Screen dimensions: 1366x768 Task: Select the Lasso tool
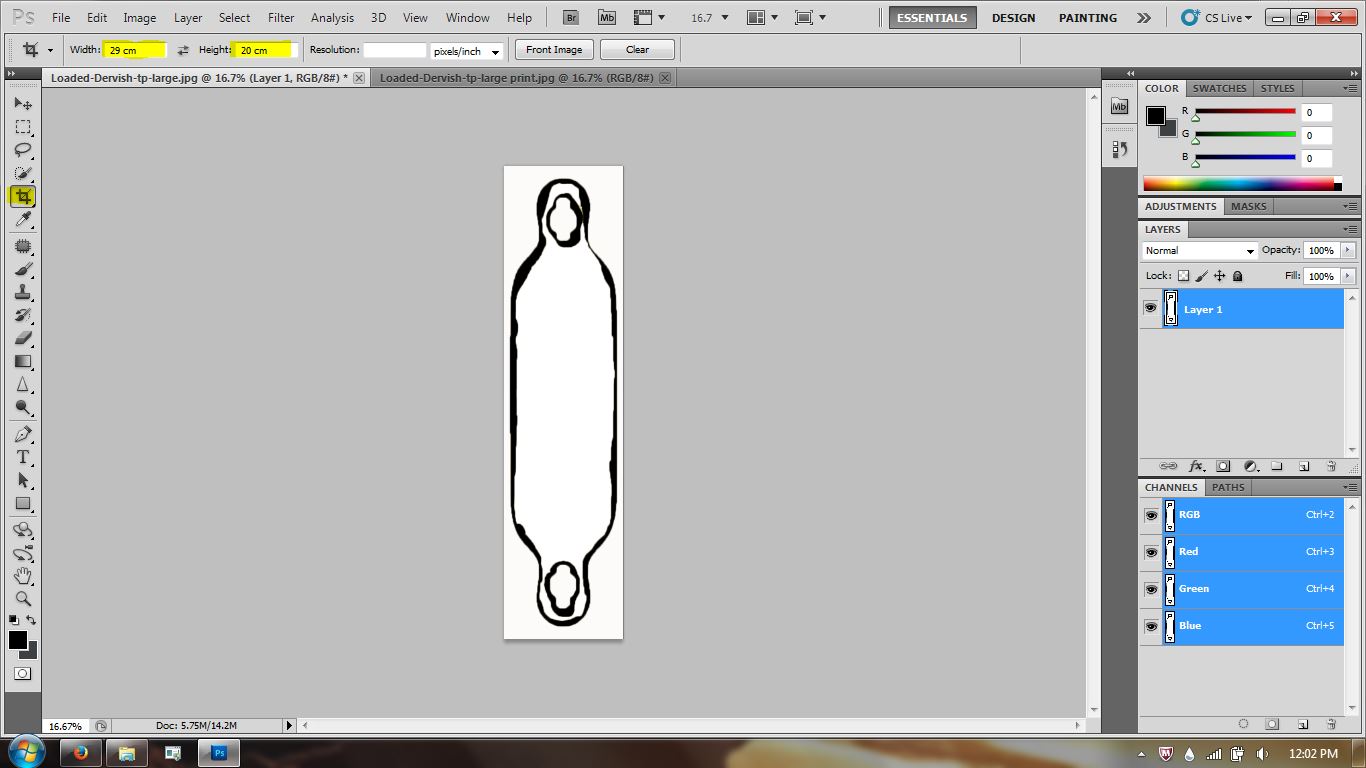click(x=22, y=150)
